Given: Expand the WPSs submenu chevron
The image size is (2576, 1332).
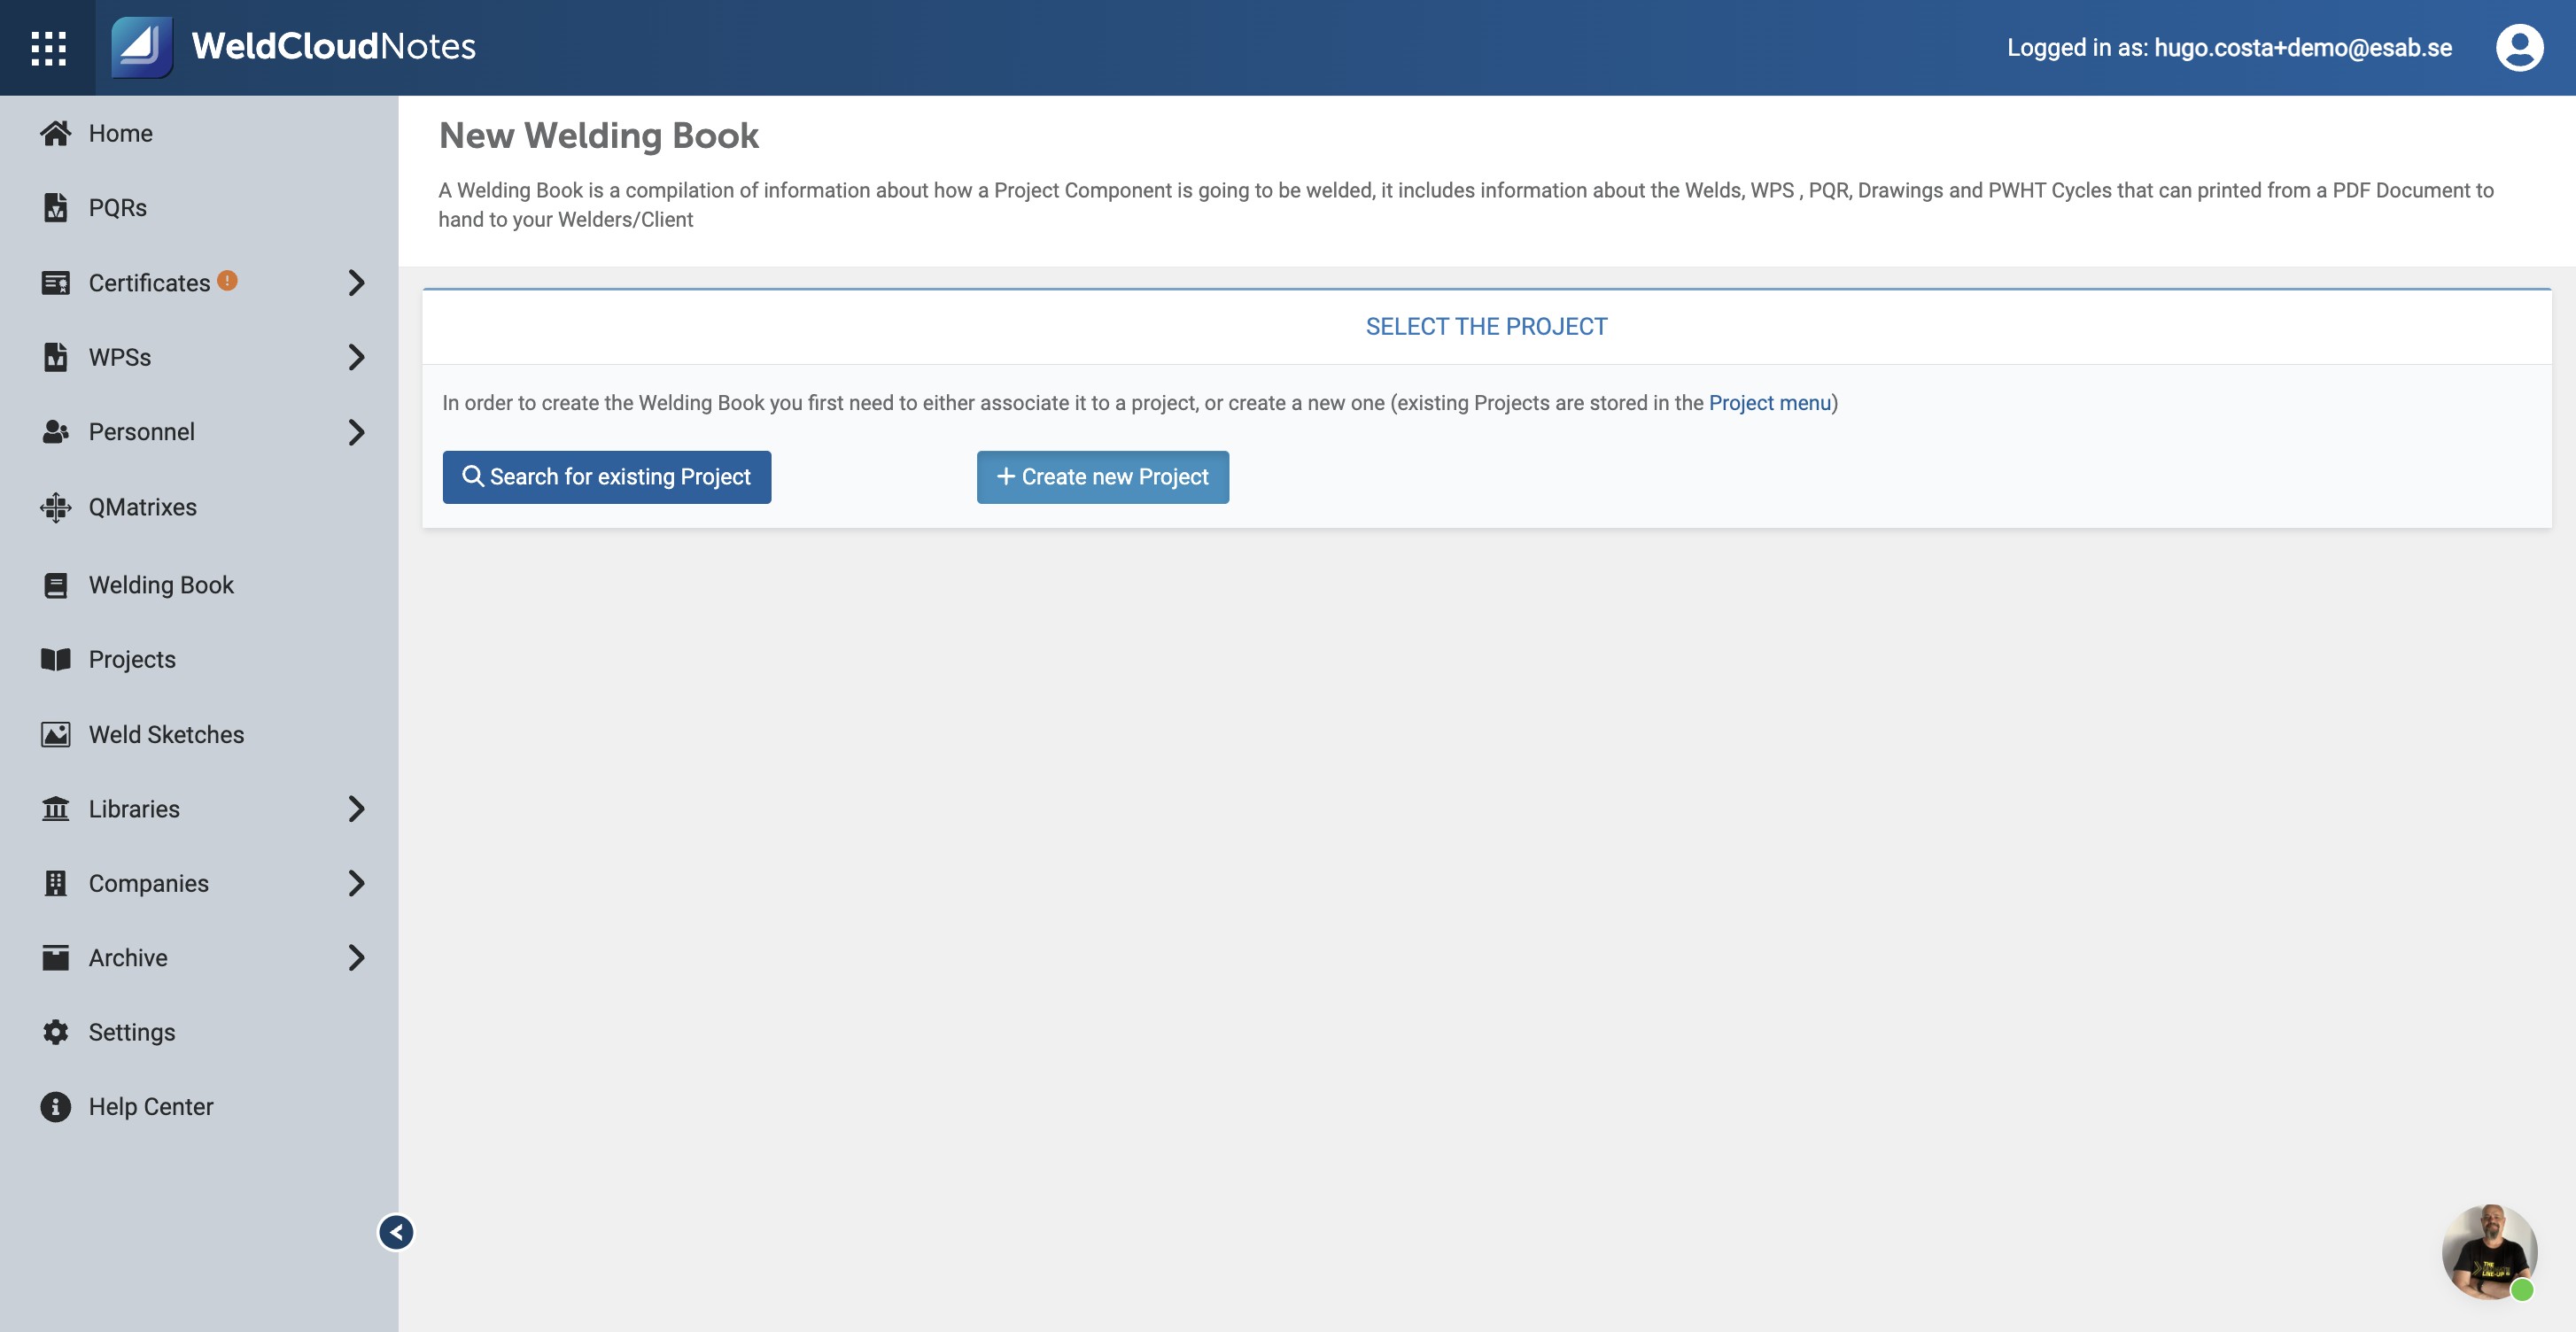Looking at the screenshot, I should tap(356, 357).
